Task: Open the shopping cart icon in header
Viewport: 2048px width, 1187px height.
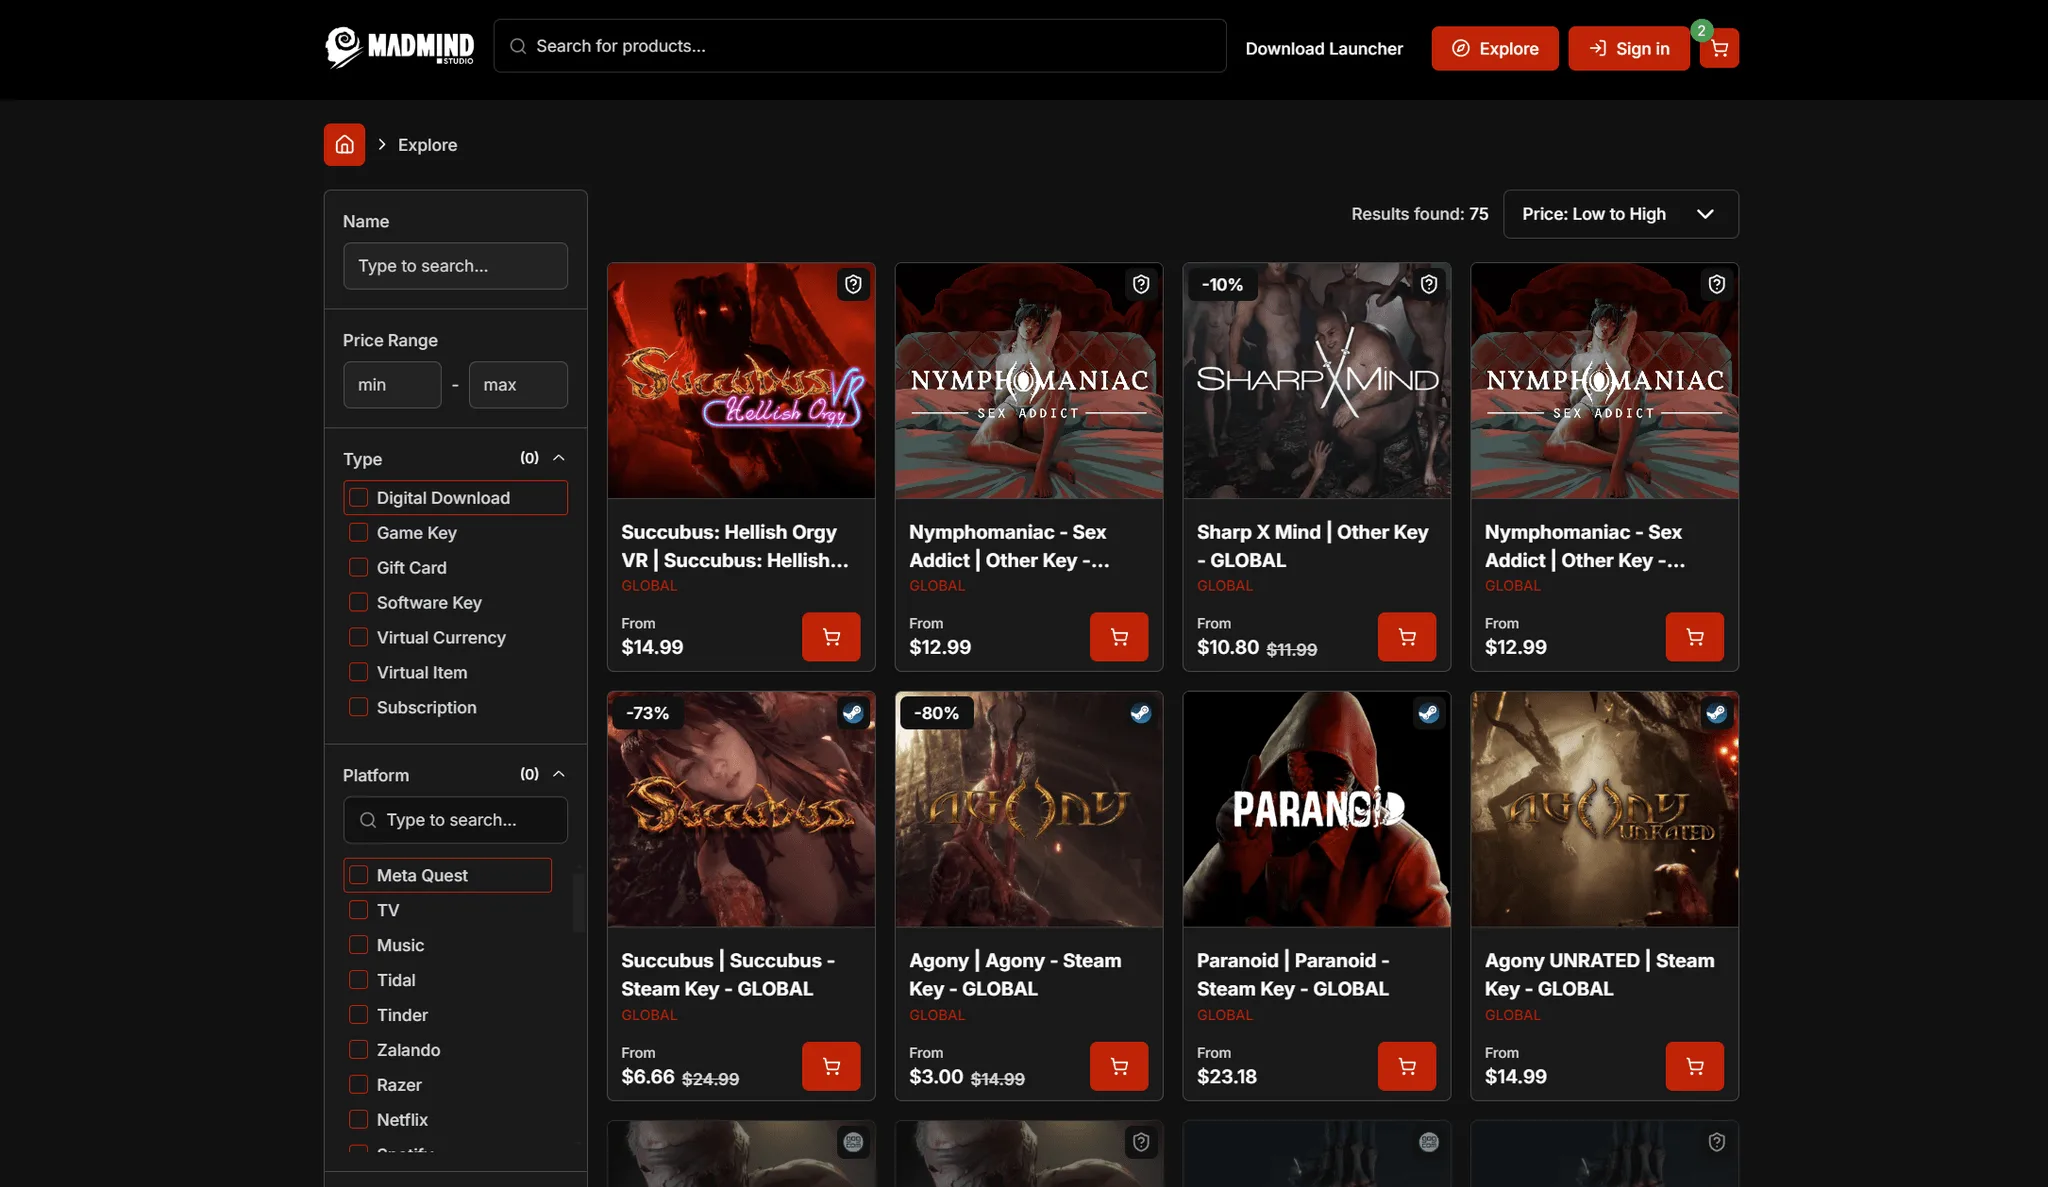Action: [x=1719, y=49]
